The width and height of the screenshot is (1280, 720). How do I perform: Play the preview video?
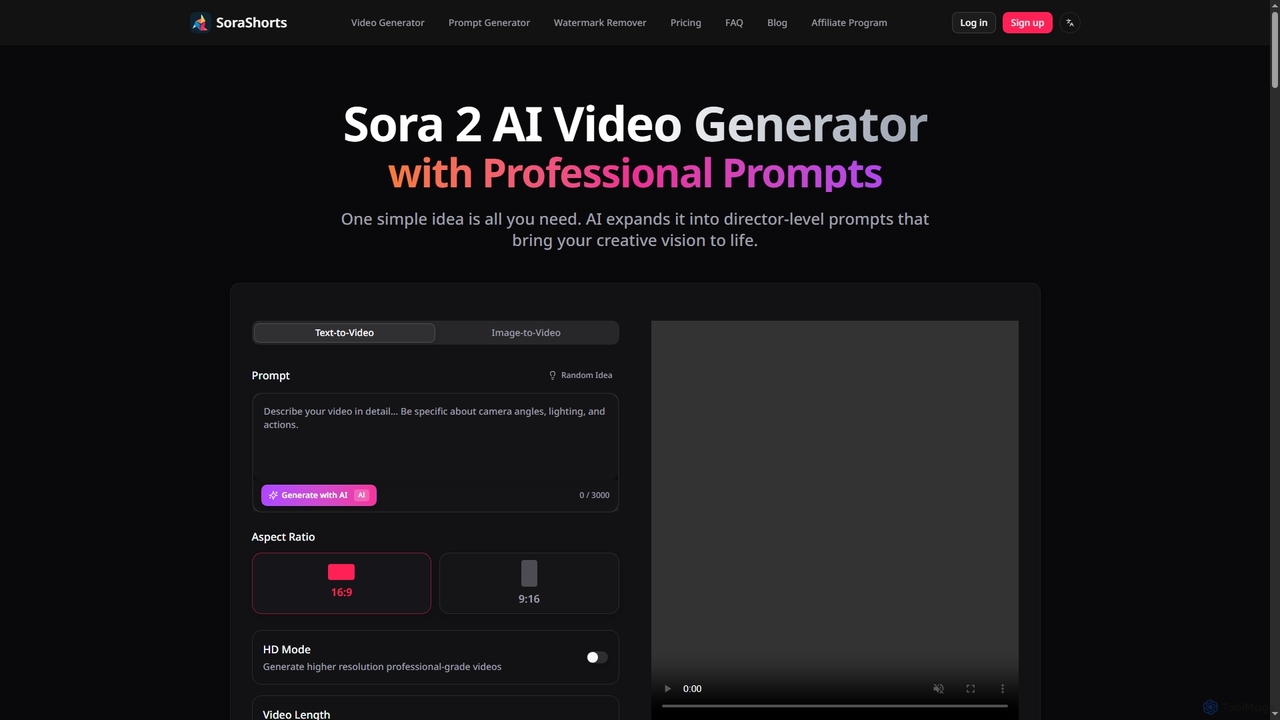tap(668, 688)
